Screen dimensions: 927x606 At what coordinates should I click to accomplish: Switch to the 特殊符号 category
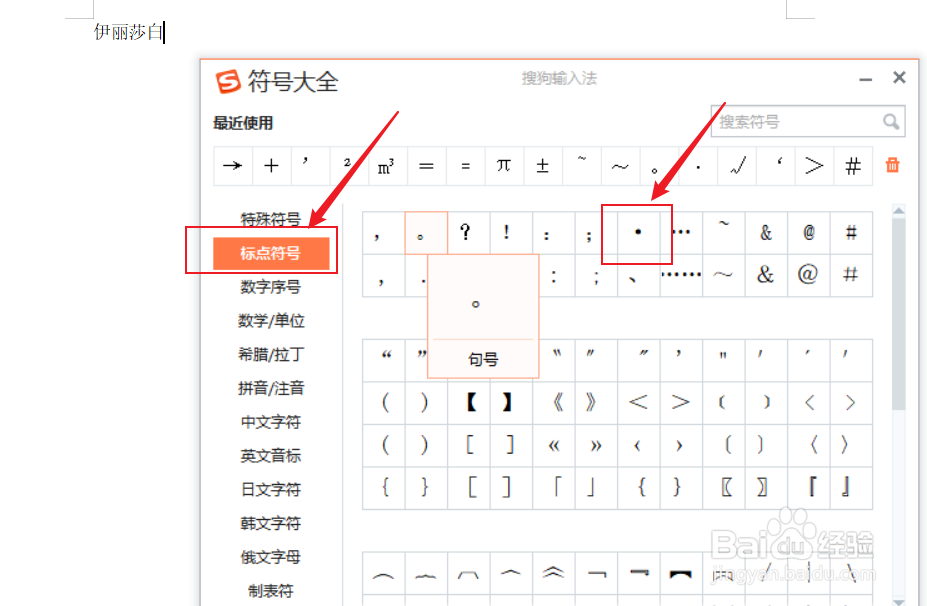270,219
